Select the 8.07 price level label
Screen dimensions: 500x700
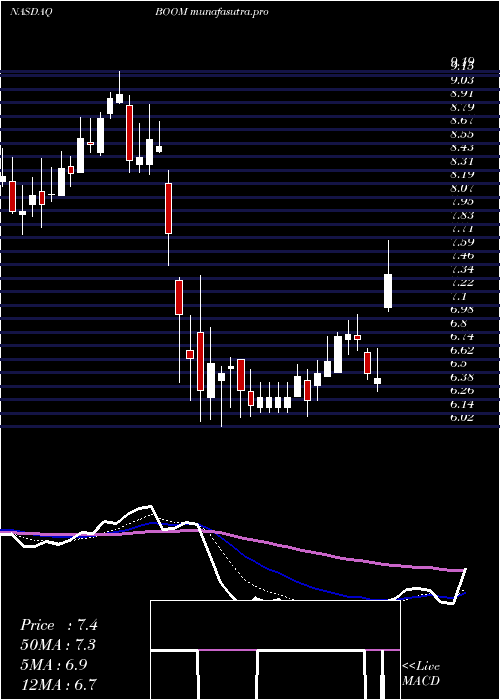coord(462,188)
